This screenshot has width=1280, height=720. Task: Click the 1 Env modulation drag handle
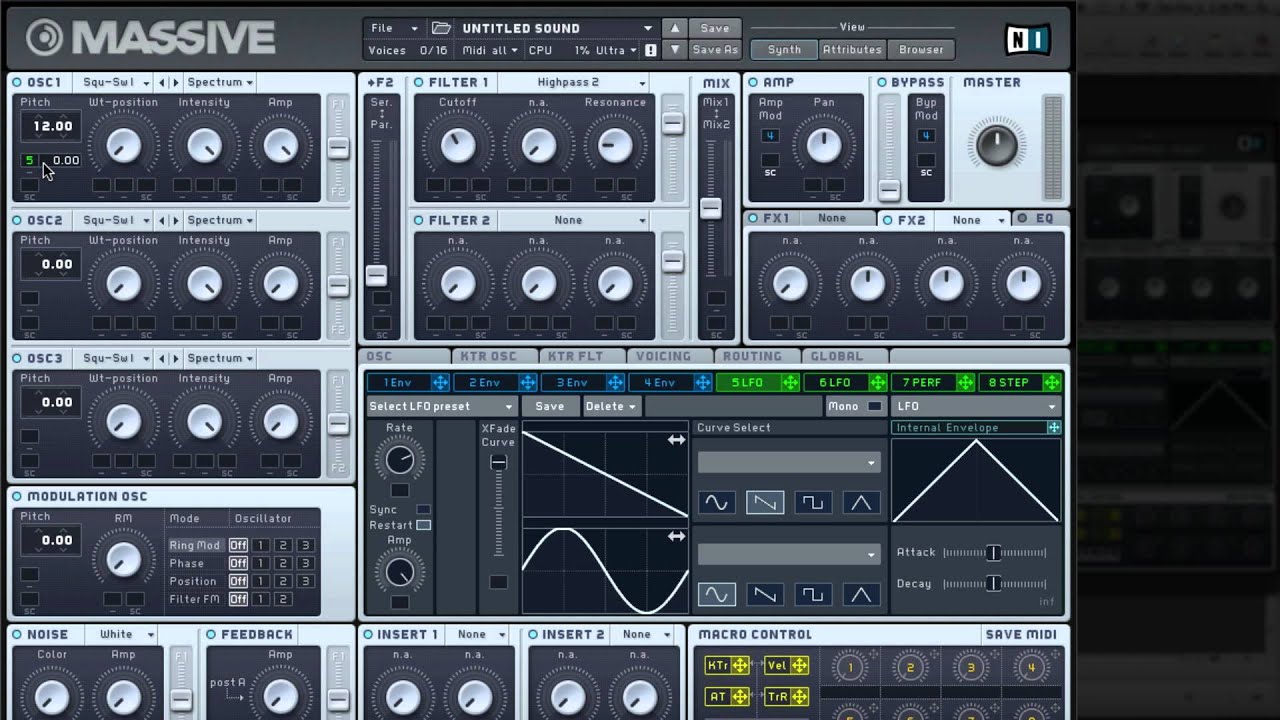coord(440,382)
